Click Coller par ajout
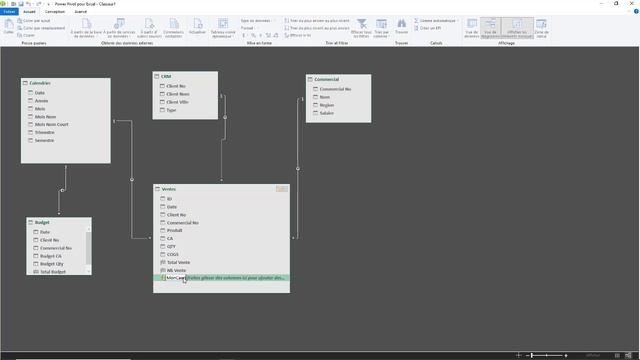The width and height of the screenshot is (640, 360). [x=34, y=20]
